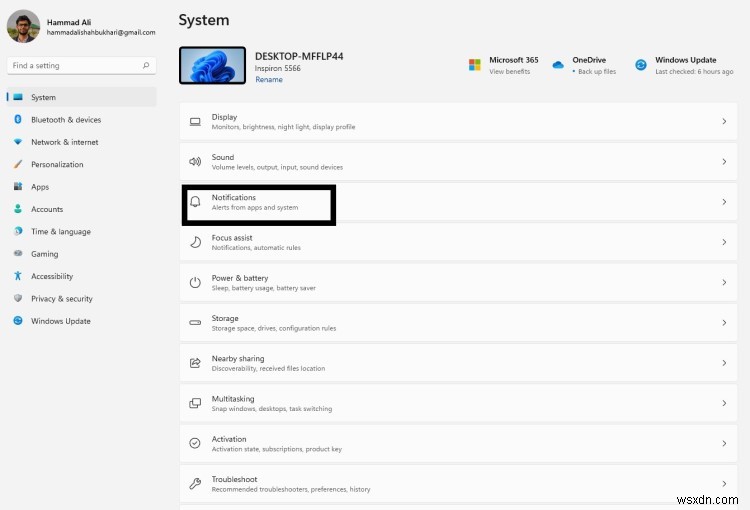Open the Gaming section label
The image size is (750, 510).
44,254
